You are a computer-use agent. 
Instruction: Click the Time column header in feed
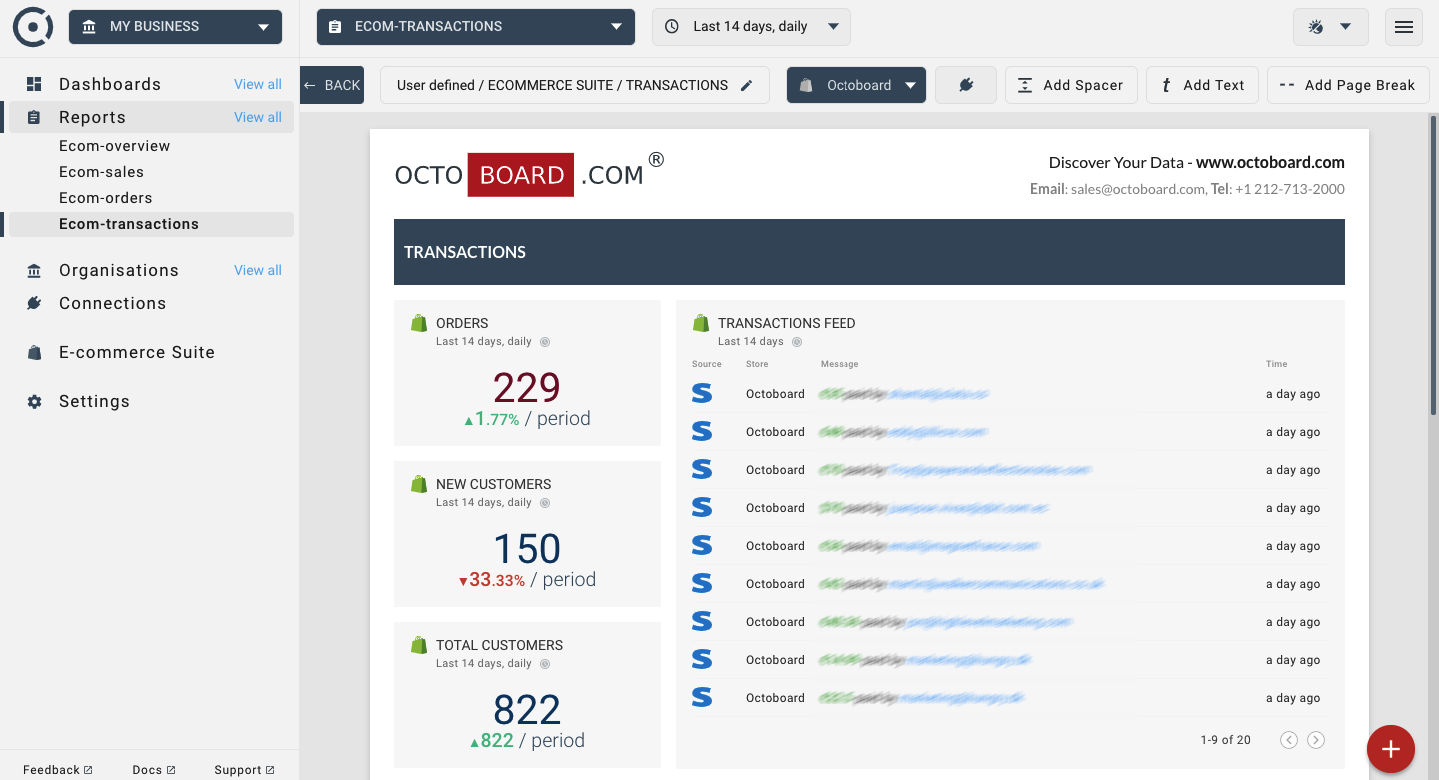pos(1277,364)
